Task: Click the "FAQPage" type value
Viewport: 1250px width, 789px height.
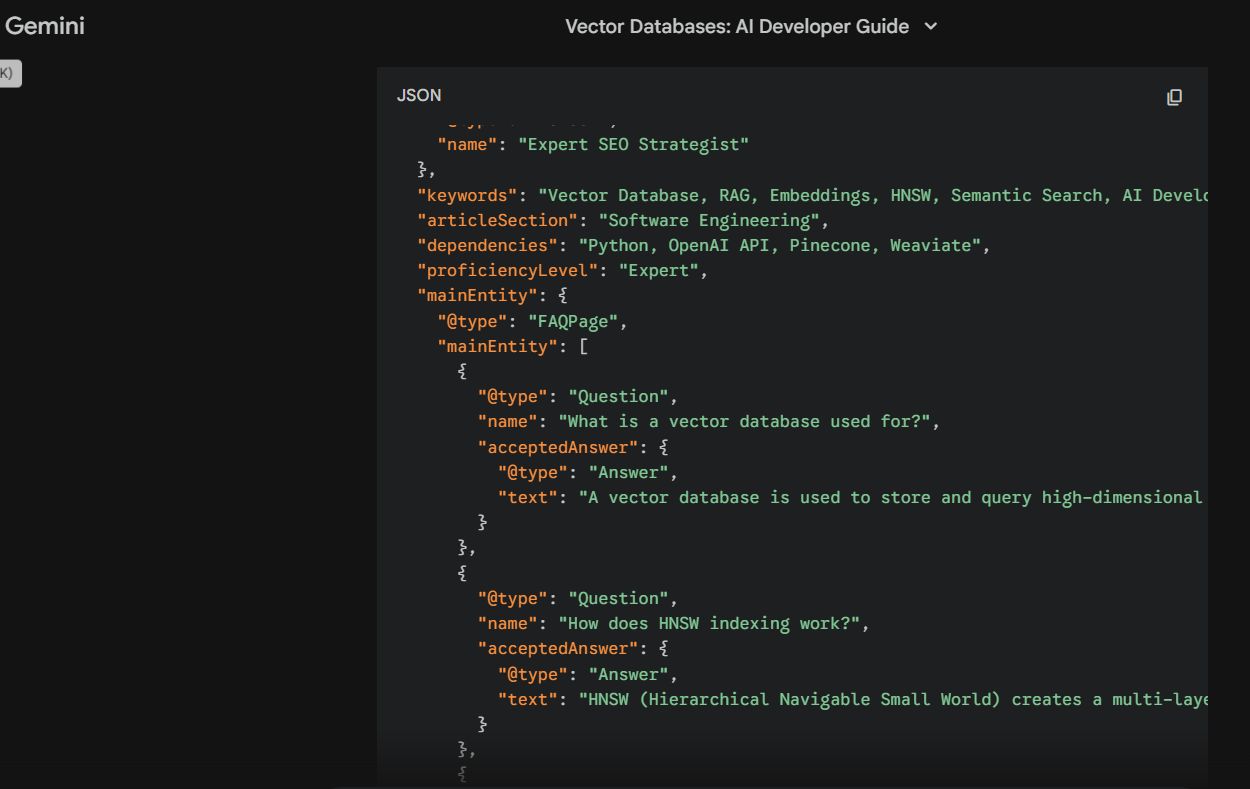Action: tap(577, 321)
